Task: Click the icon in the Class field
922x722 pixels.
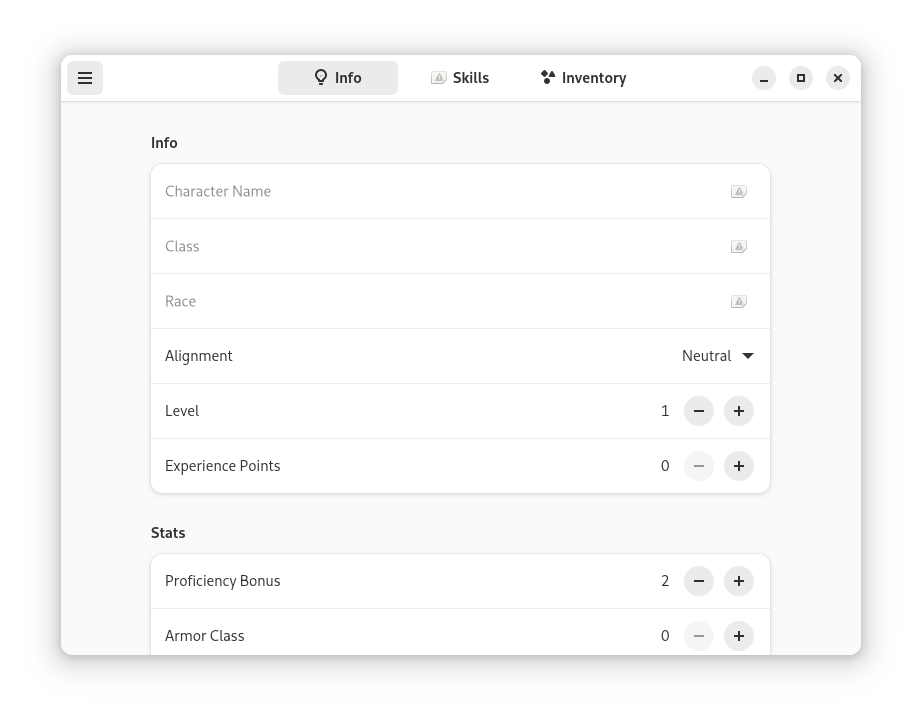Action: point(739,246)
